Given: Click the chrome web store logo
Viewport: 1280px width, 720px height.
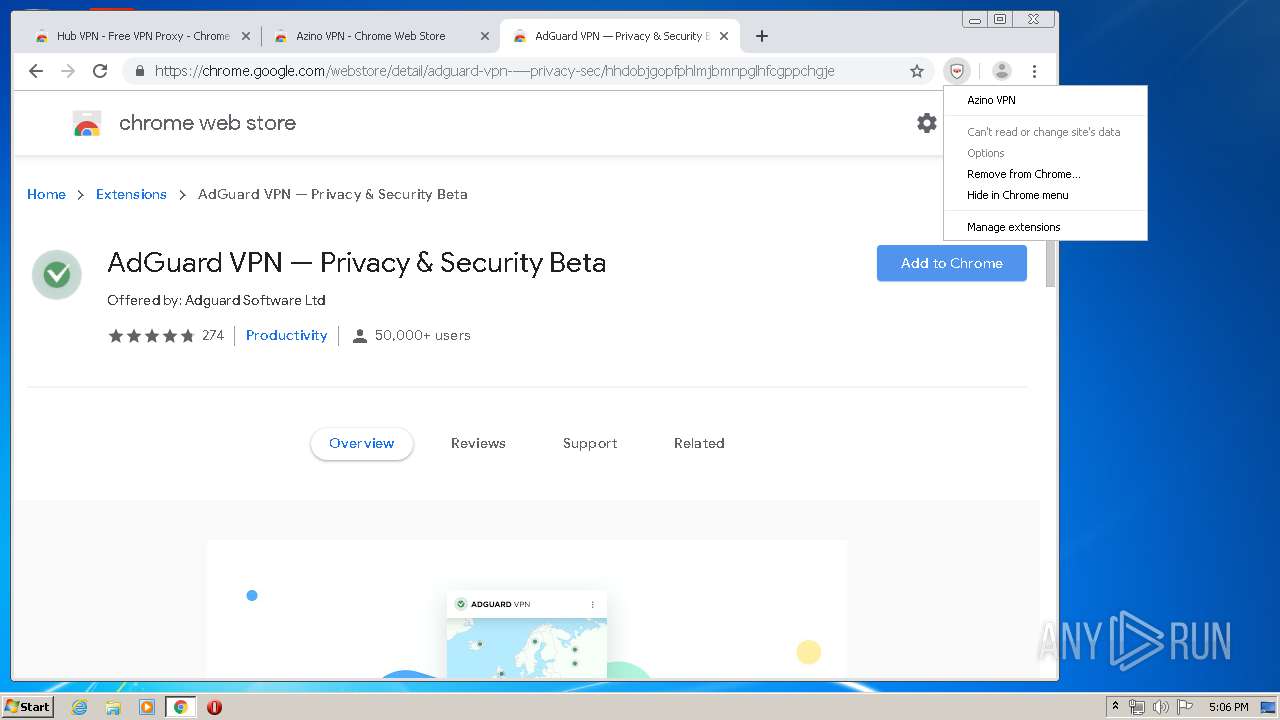Looking at the screenshot, I should point(87,124).
